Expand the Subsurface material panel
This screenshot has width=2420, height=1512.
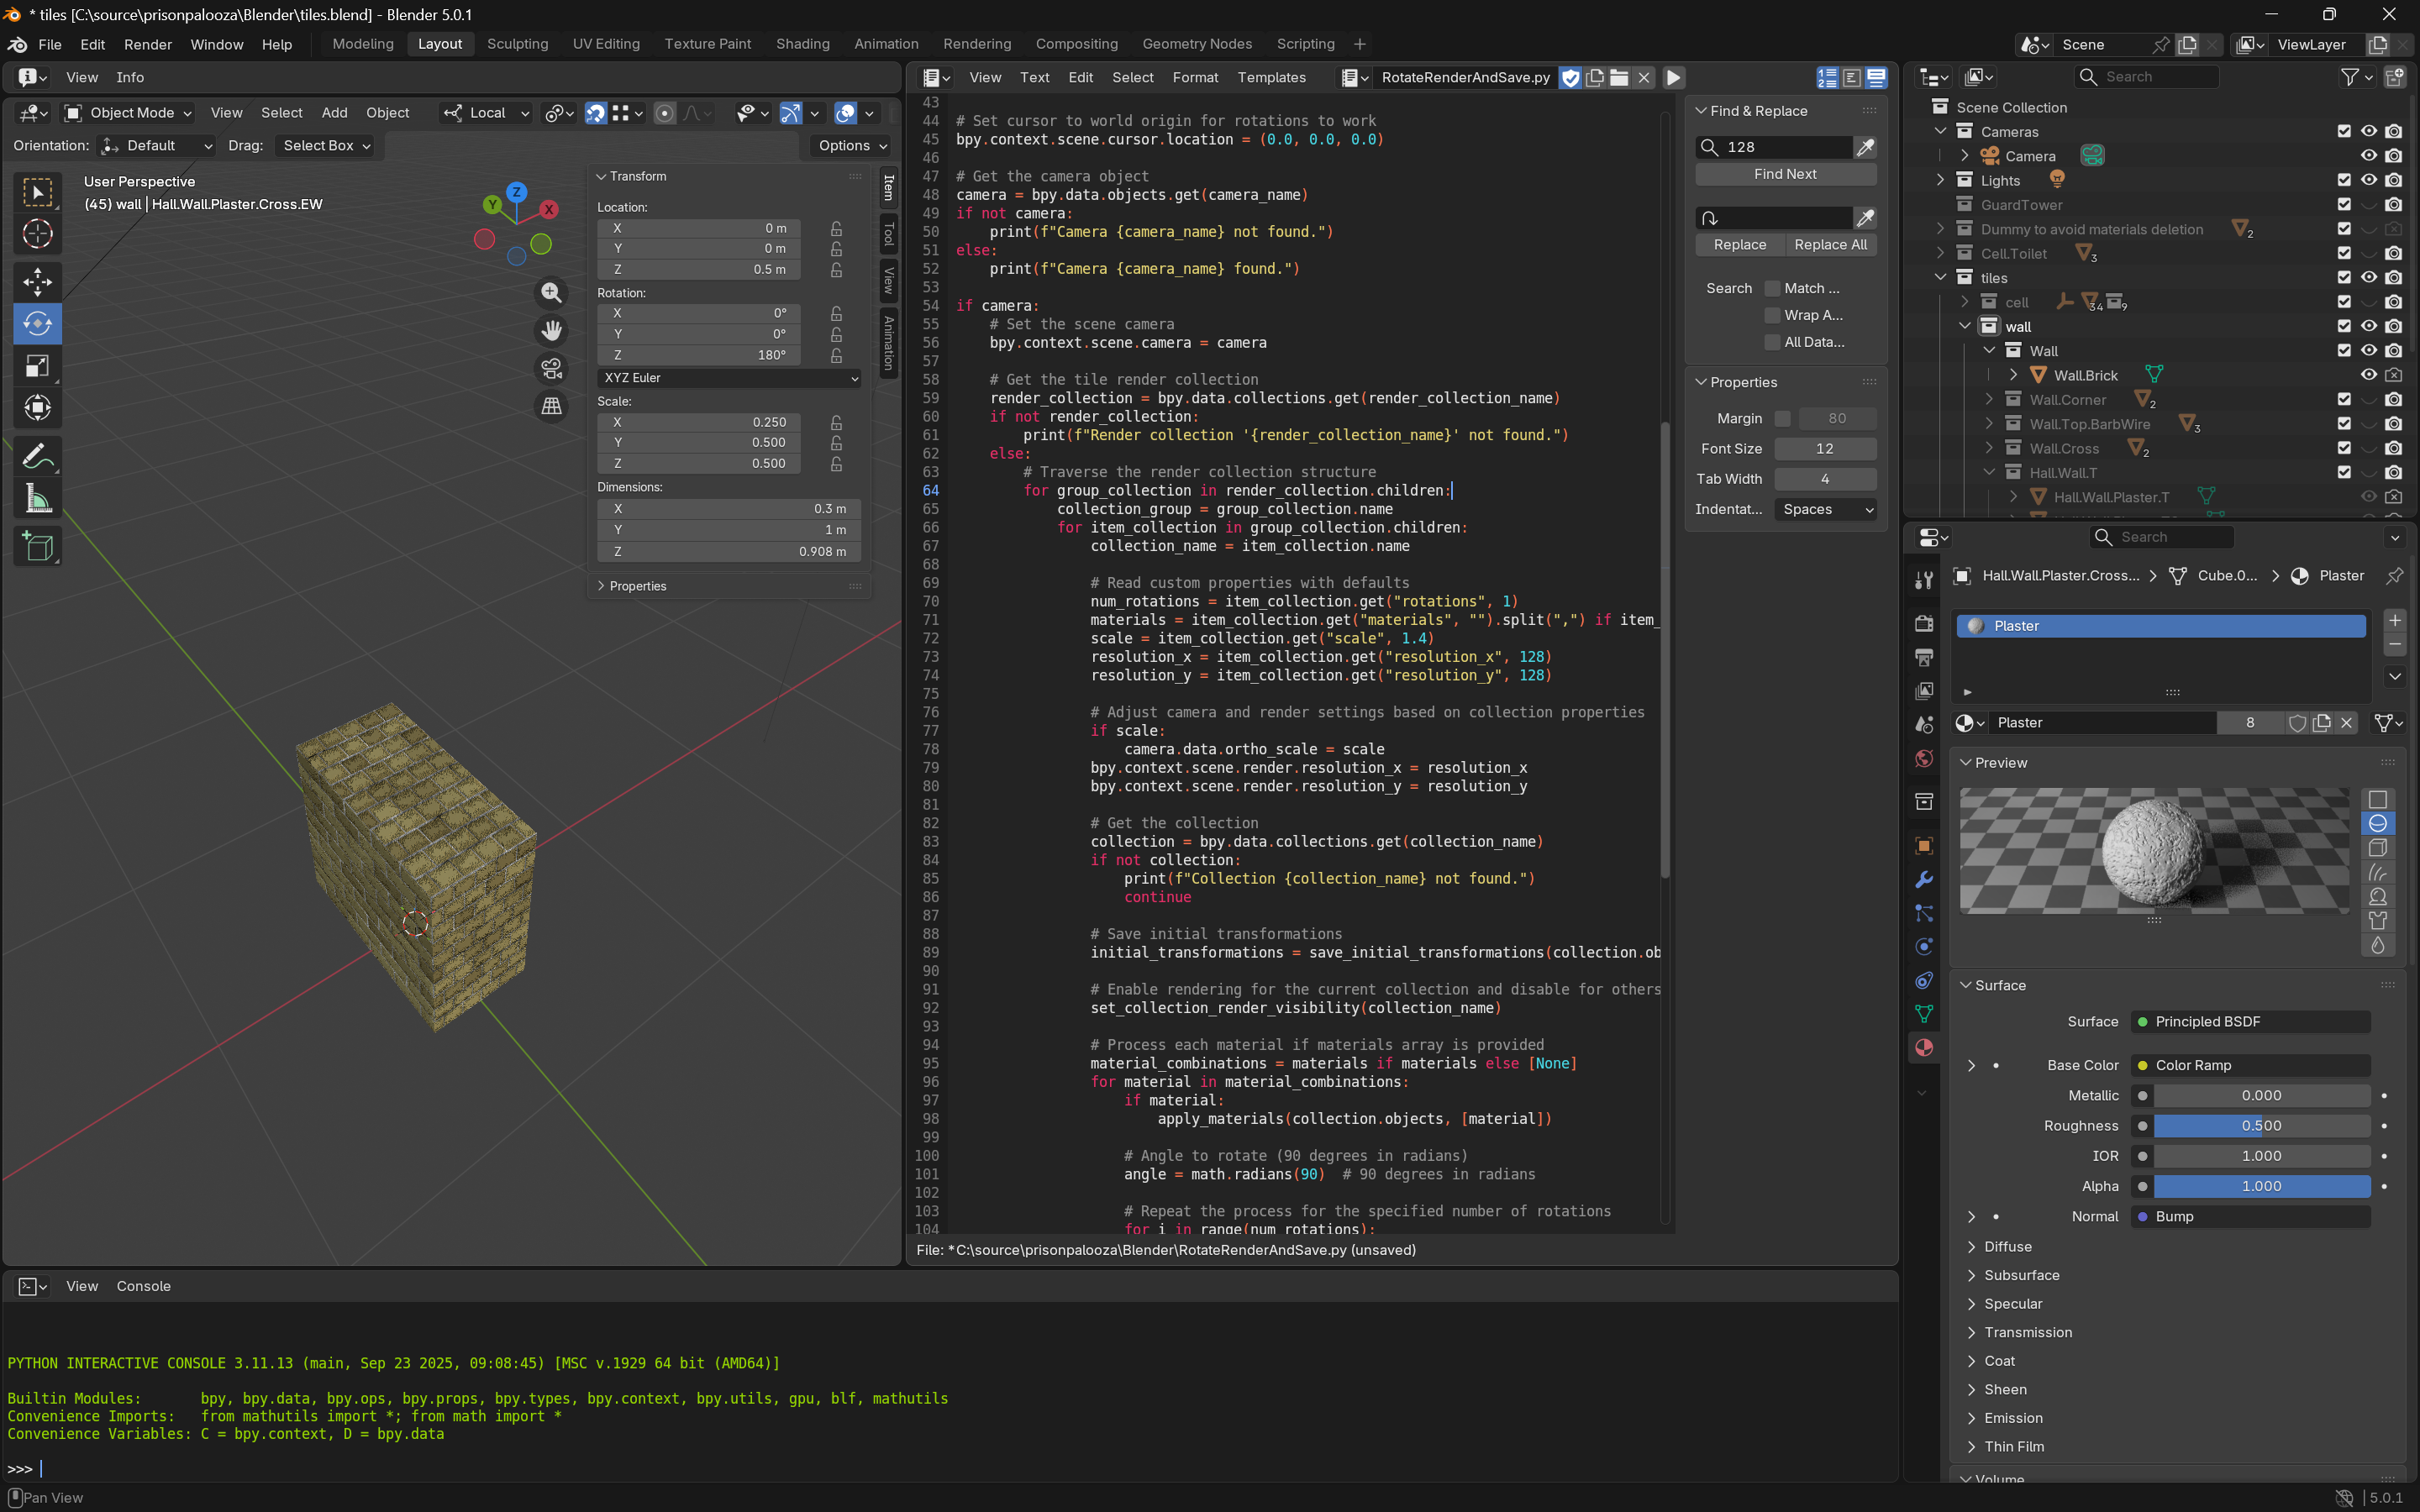(2020, 1275)
